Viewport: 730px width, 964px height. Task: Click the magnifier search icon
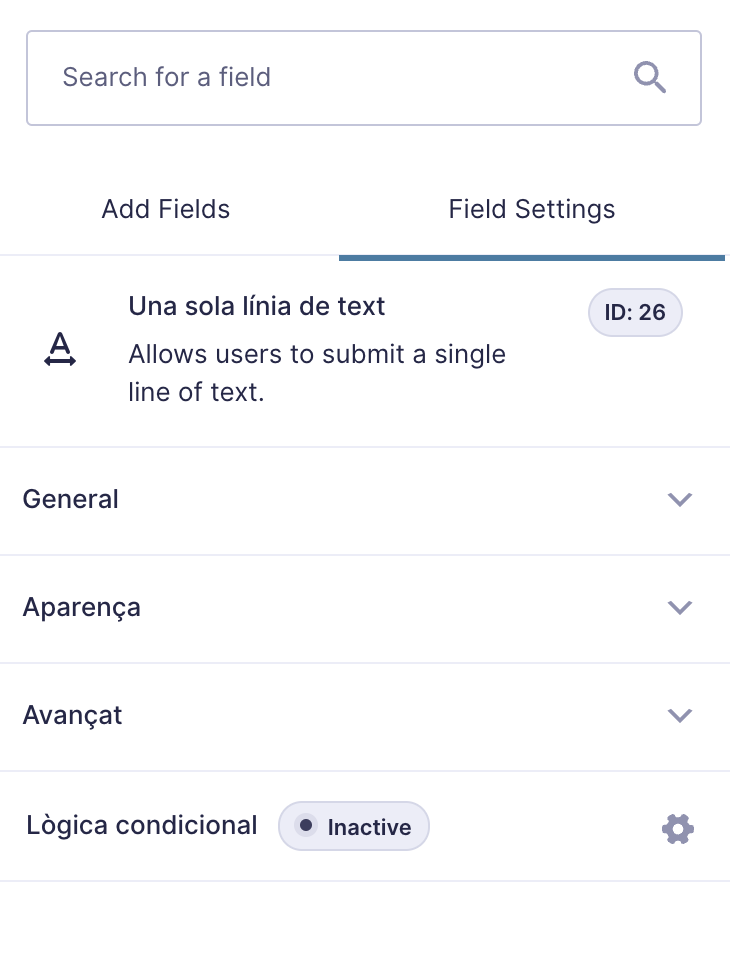650,77
